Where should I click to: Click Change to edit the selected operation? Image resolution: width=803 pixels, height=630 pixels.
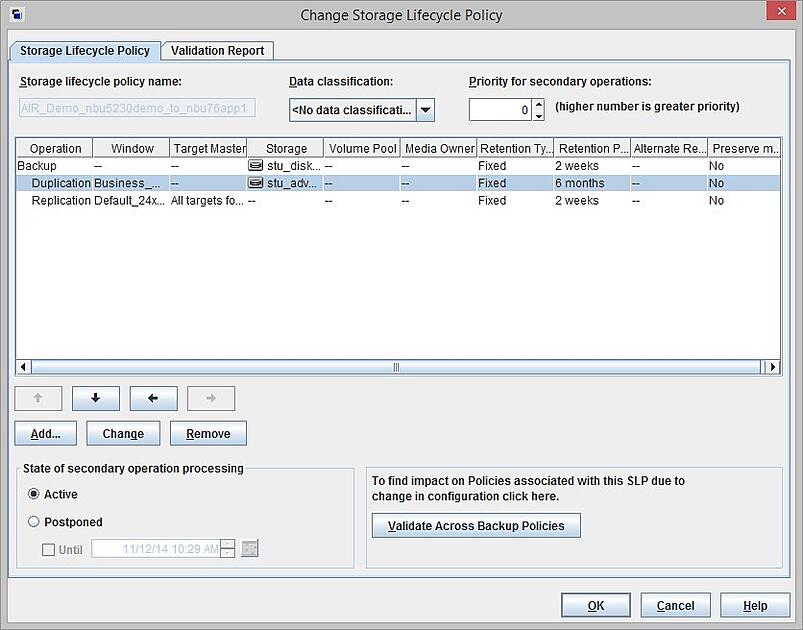click(122, 433)
